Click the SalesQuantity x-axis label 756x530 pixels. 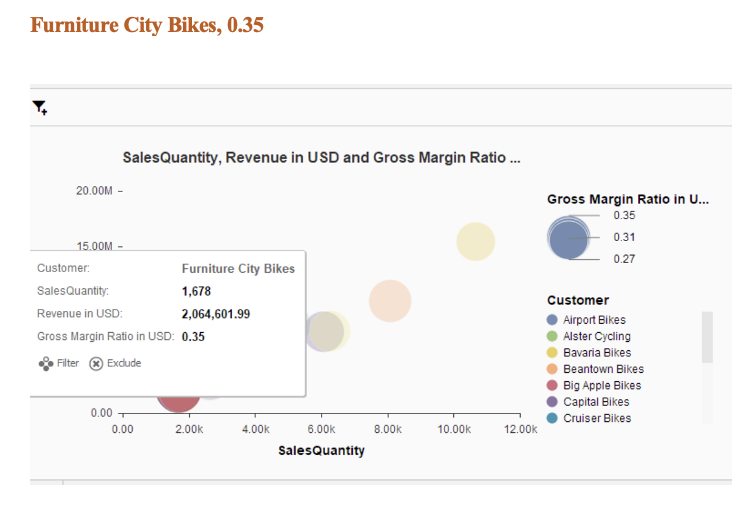(321, 451)
